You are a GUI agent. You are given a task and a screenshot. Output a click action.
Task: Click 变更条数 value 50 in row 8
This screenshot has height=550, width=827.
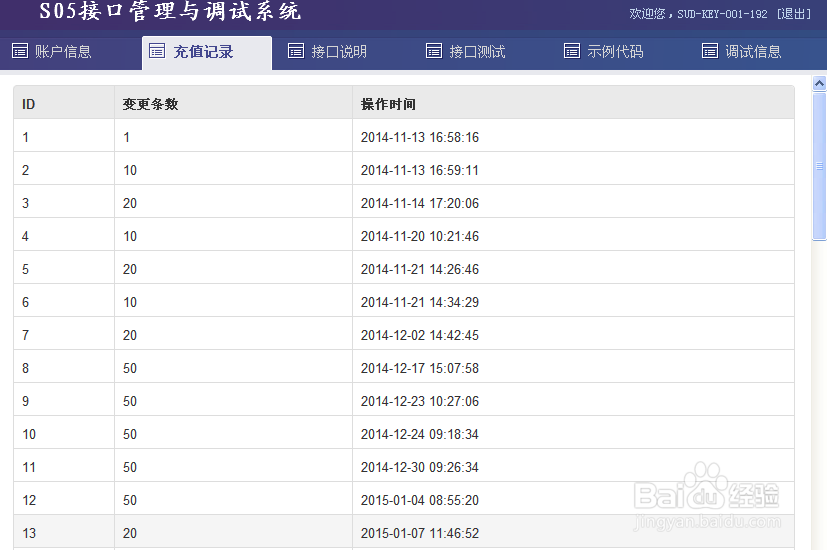[x=130, y=368]
